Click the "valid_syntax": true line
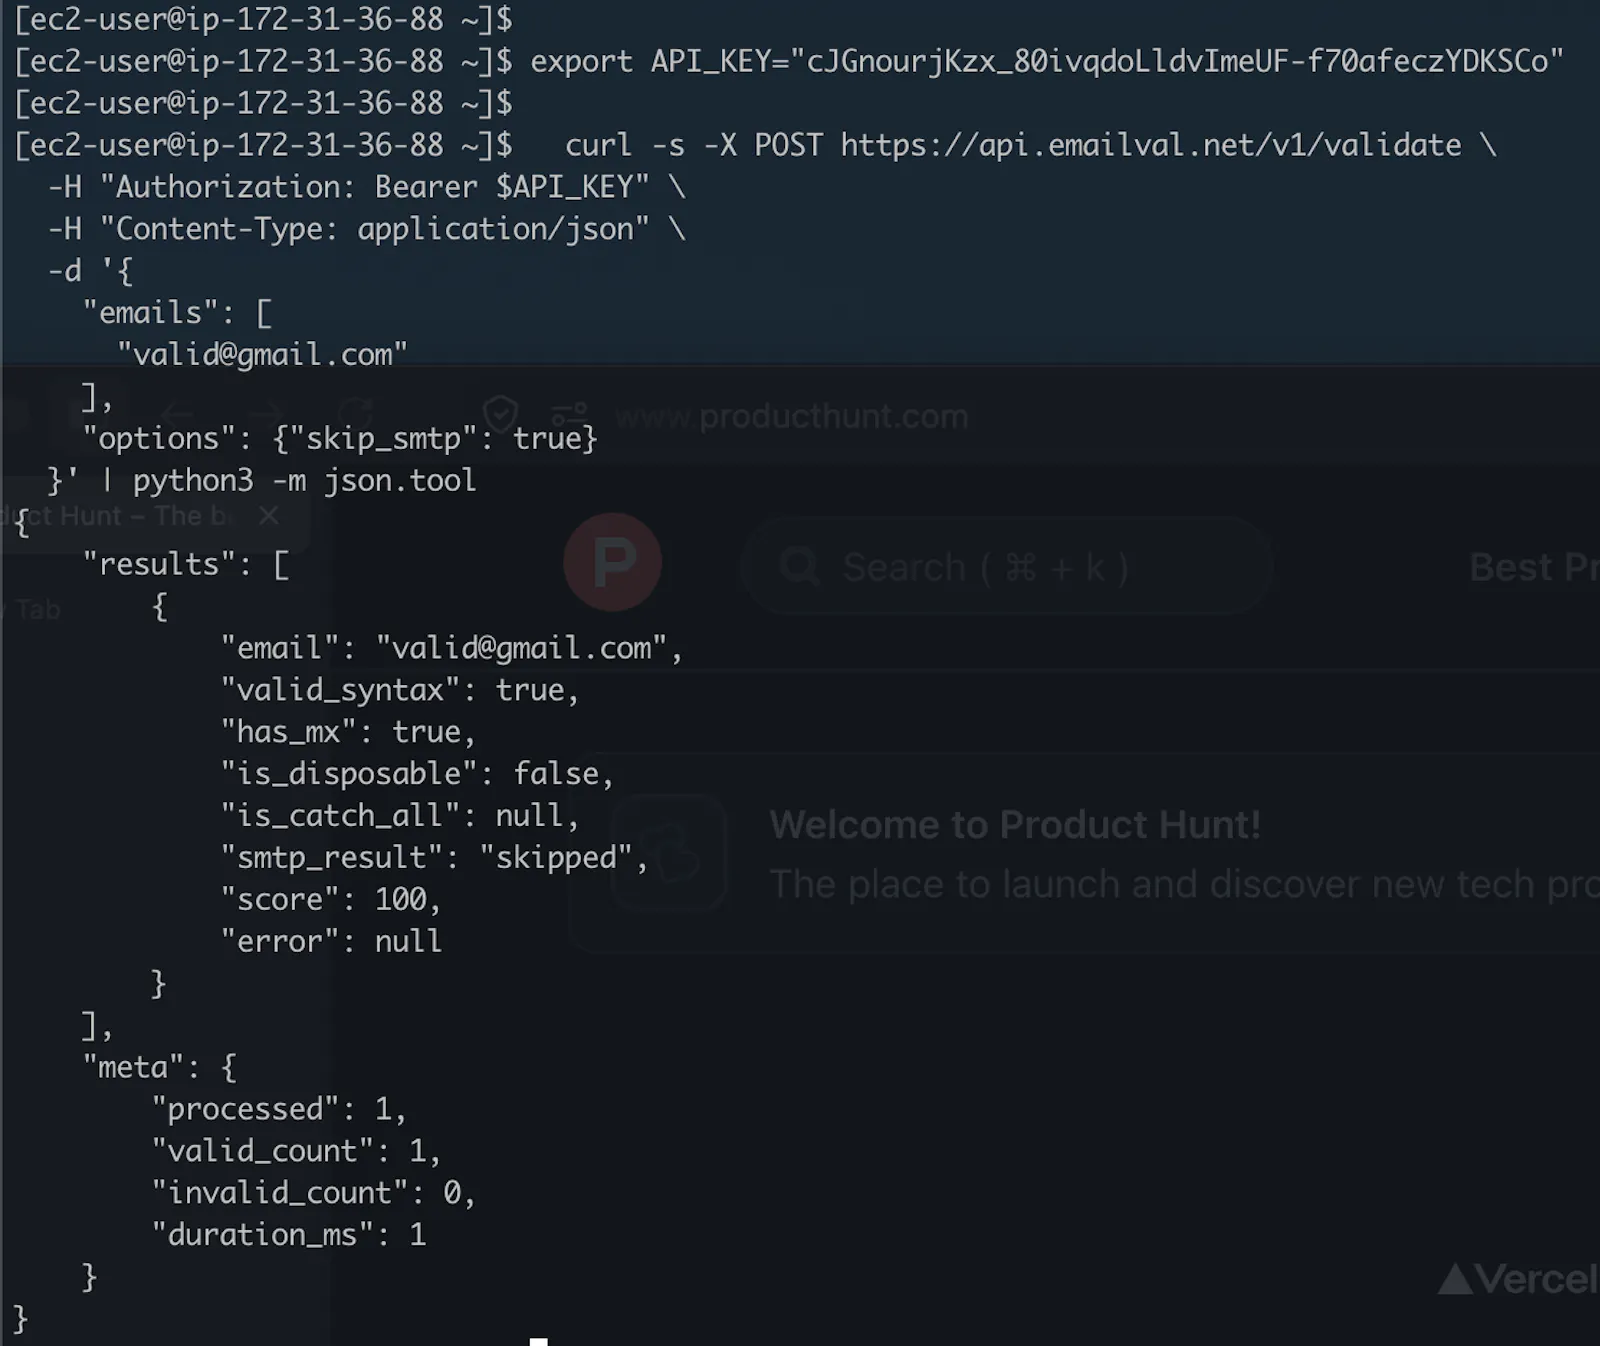Viewport: 1600px width, 1346px height. point(400,691)
